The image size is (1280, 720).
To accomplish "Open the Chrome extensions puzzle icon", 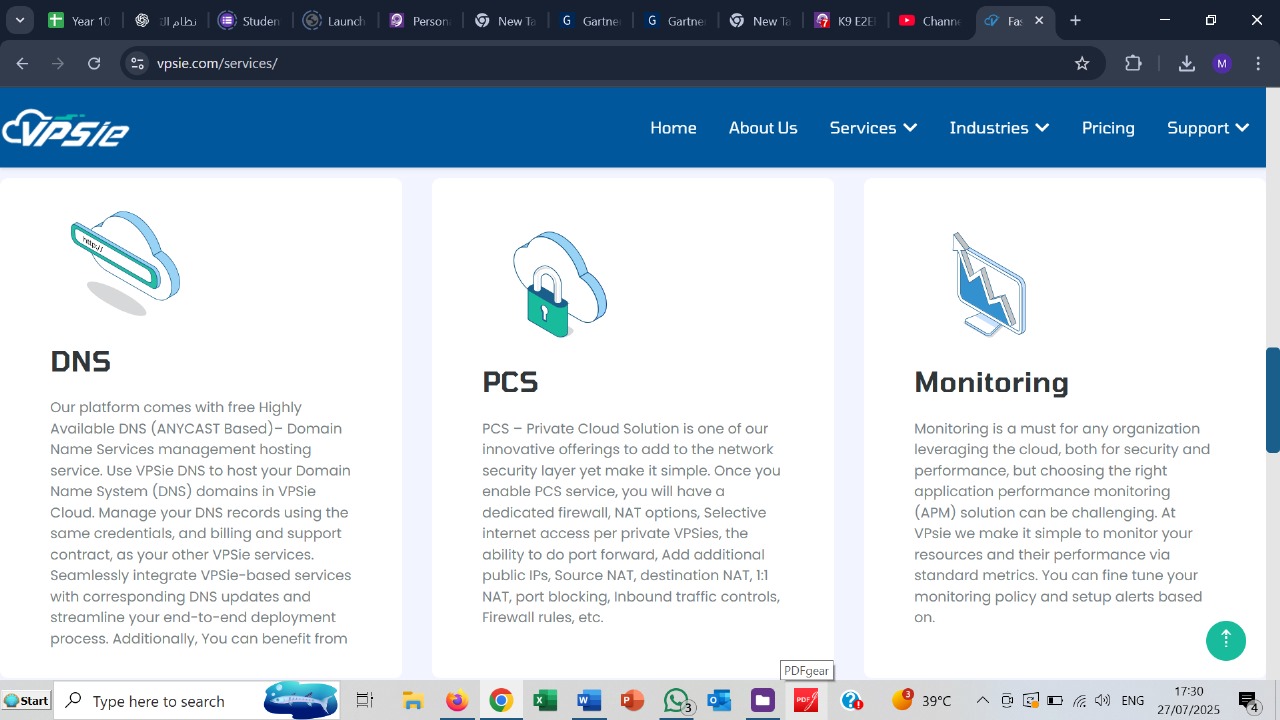I will [x=1133, y=63].
